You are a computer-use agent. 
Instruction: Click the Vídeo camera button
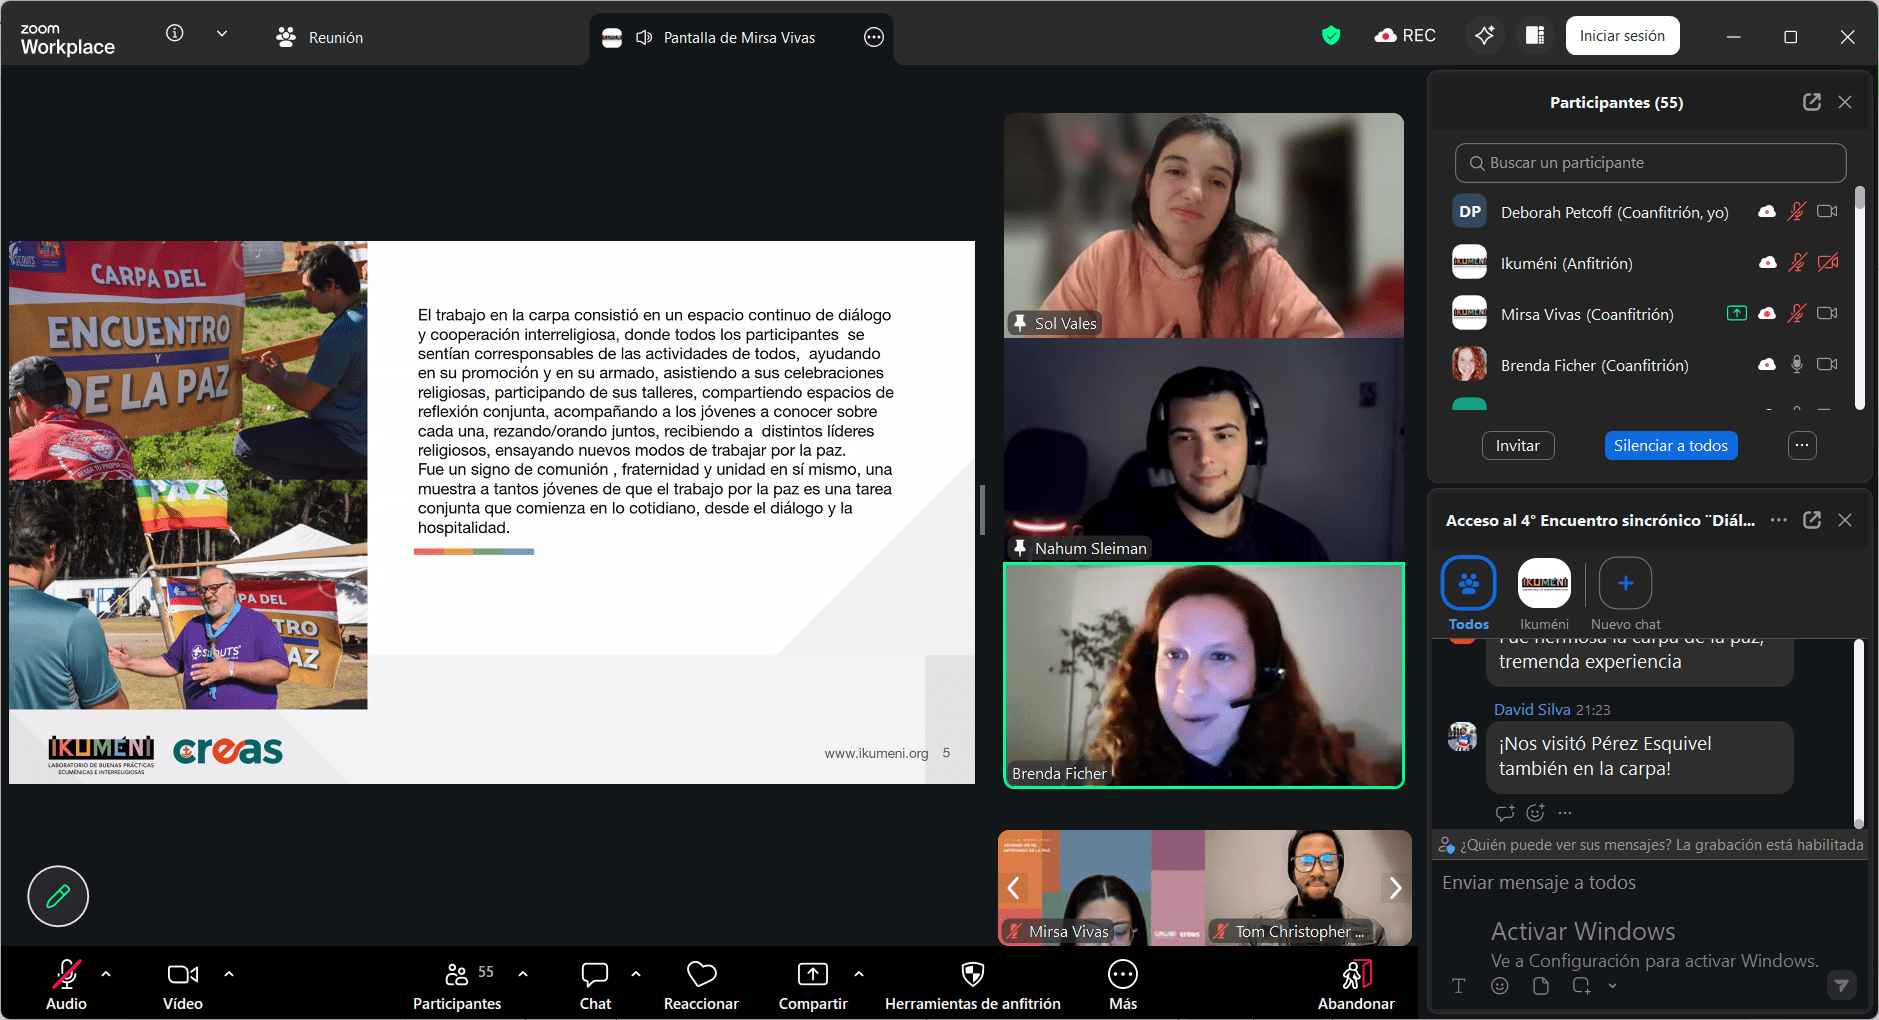coord(183,984)
